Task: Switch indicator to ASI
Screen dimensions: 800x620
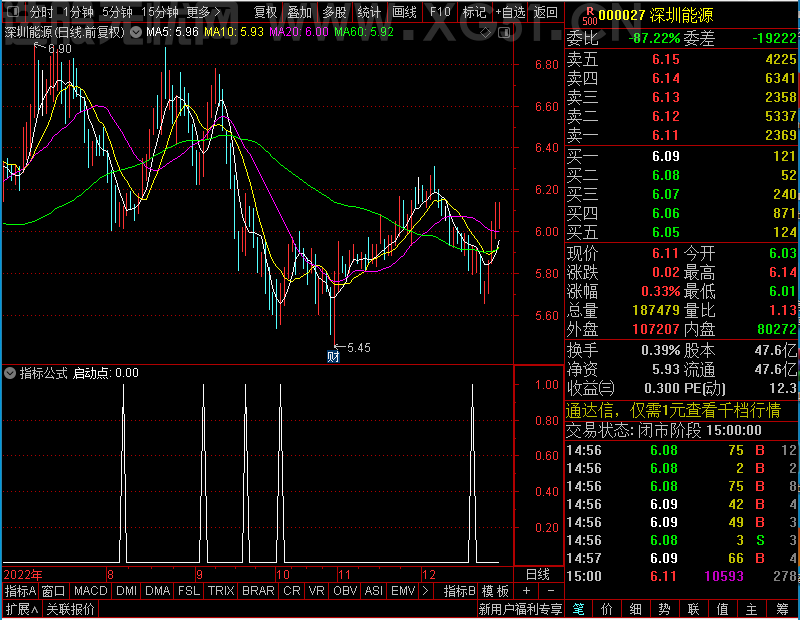Action: tap(373, 591)
